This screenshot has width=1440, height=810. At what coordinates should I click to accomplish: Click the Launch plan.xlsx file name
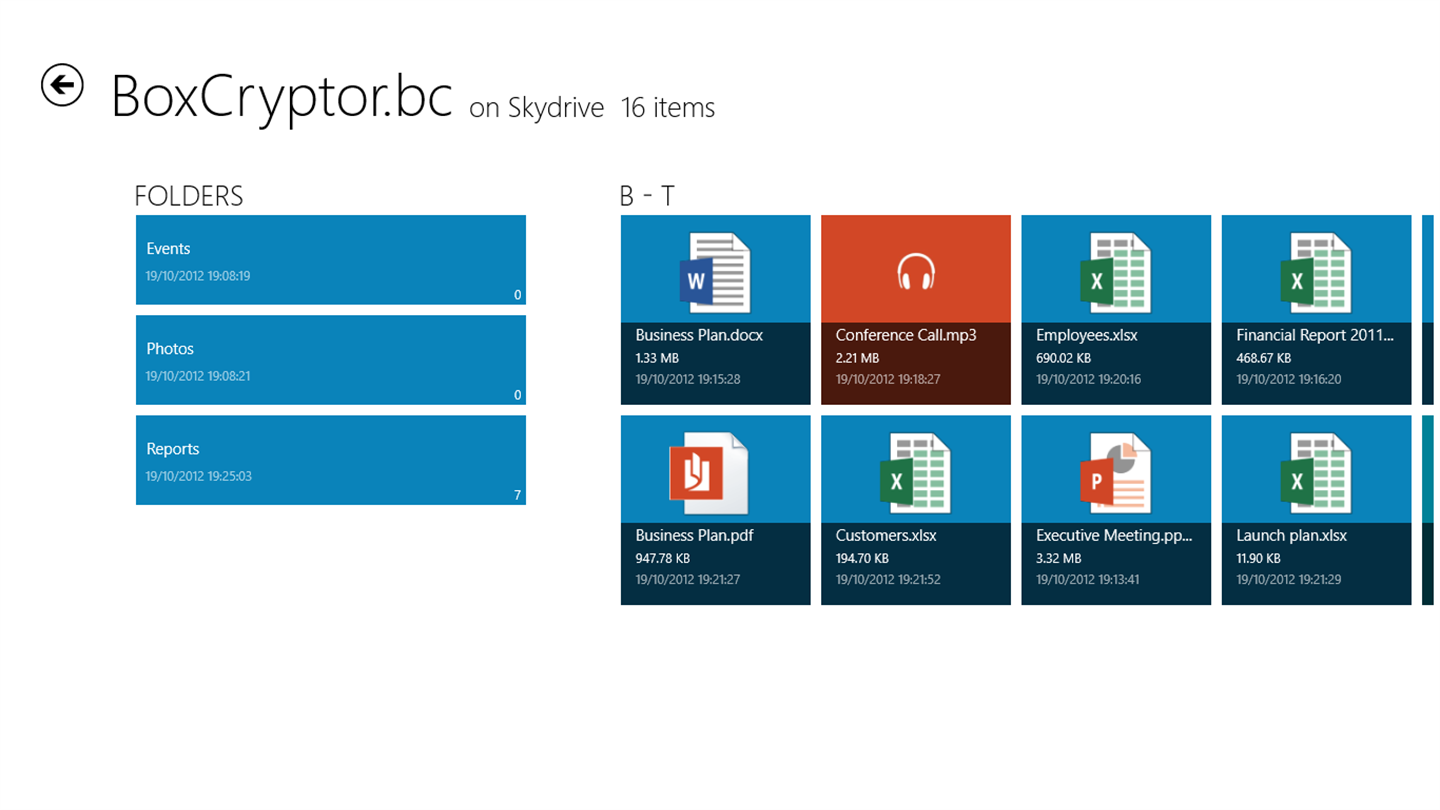pyautogui.click(x=1292, y=536)
